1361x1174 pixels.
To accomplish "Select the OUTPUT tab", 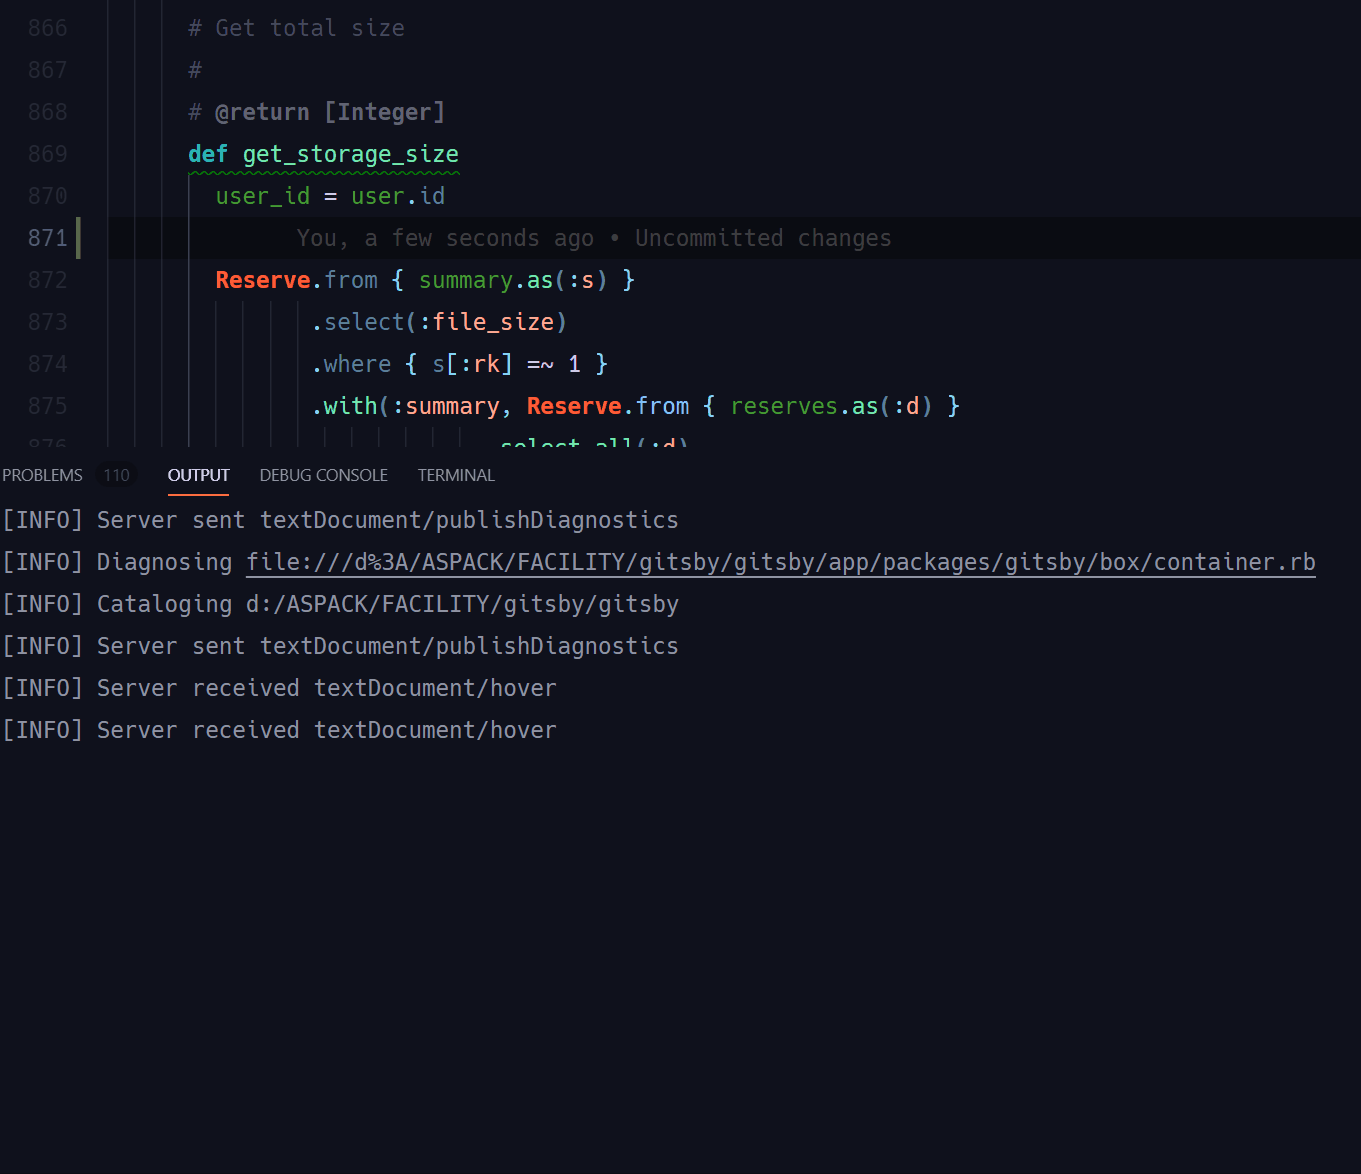I will coord(197,475).
